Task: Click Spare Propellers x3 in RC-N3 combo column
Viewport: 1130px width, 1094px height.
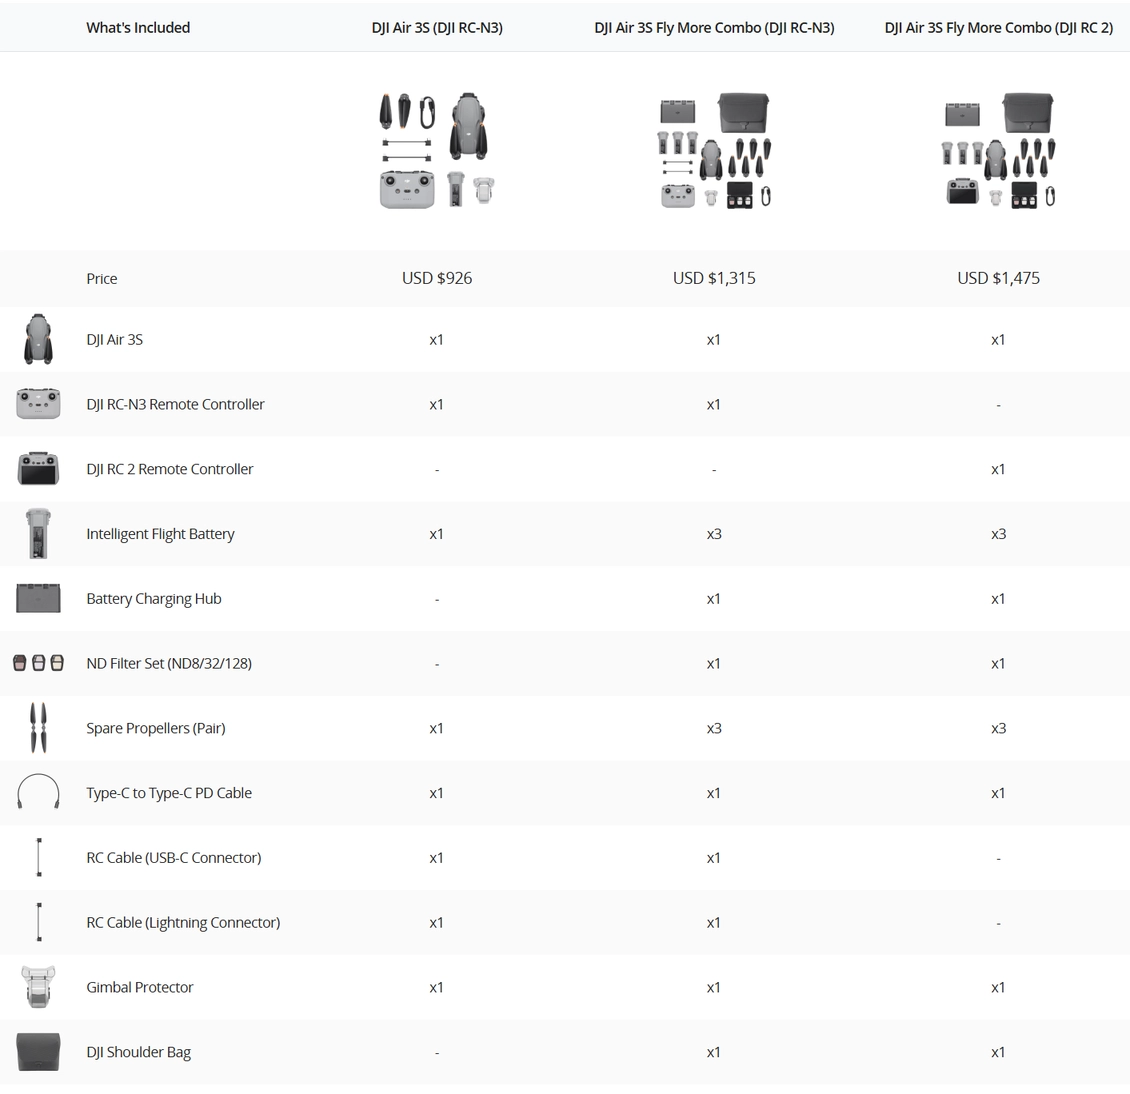Action: coord(714,728)
